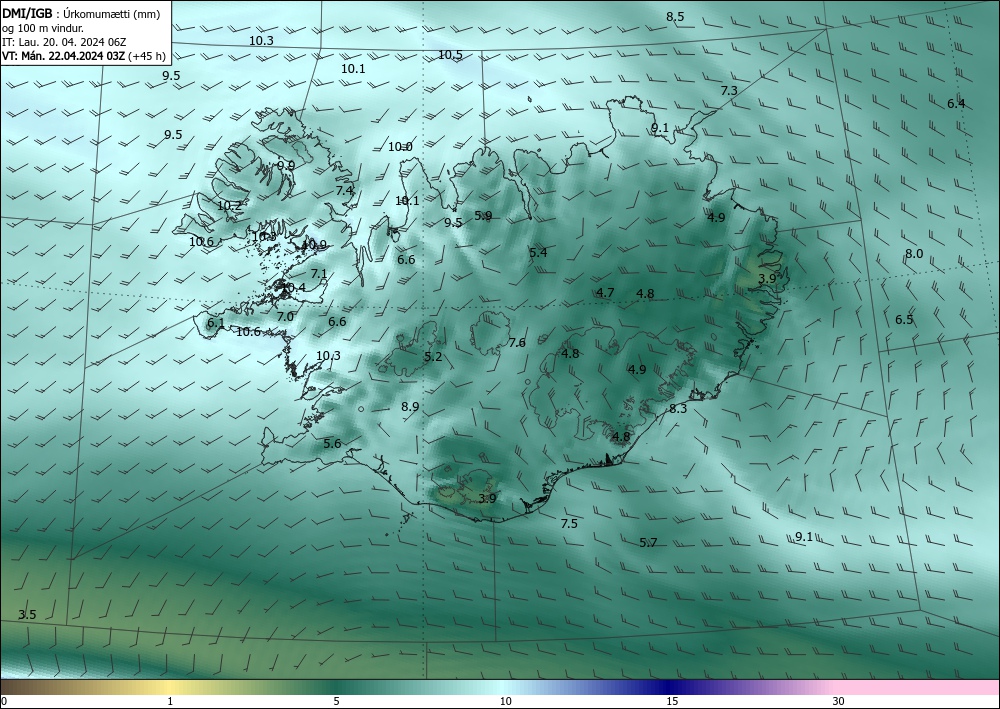The image size is (1000, 709).
Task: Click the value 5.4 on the map
Action: (x=538, y=253)
